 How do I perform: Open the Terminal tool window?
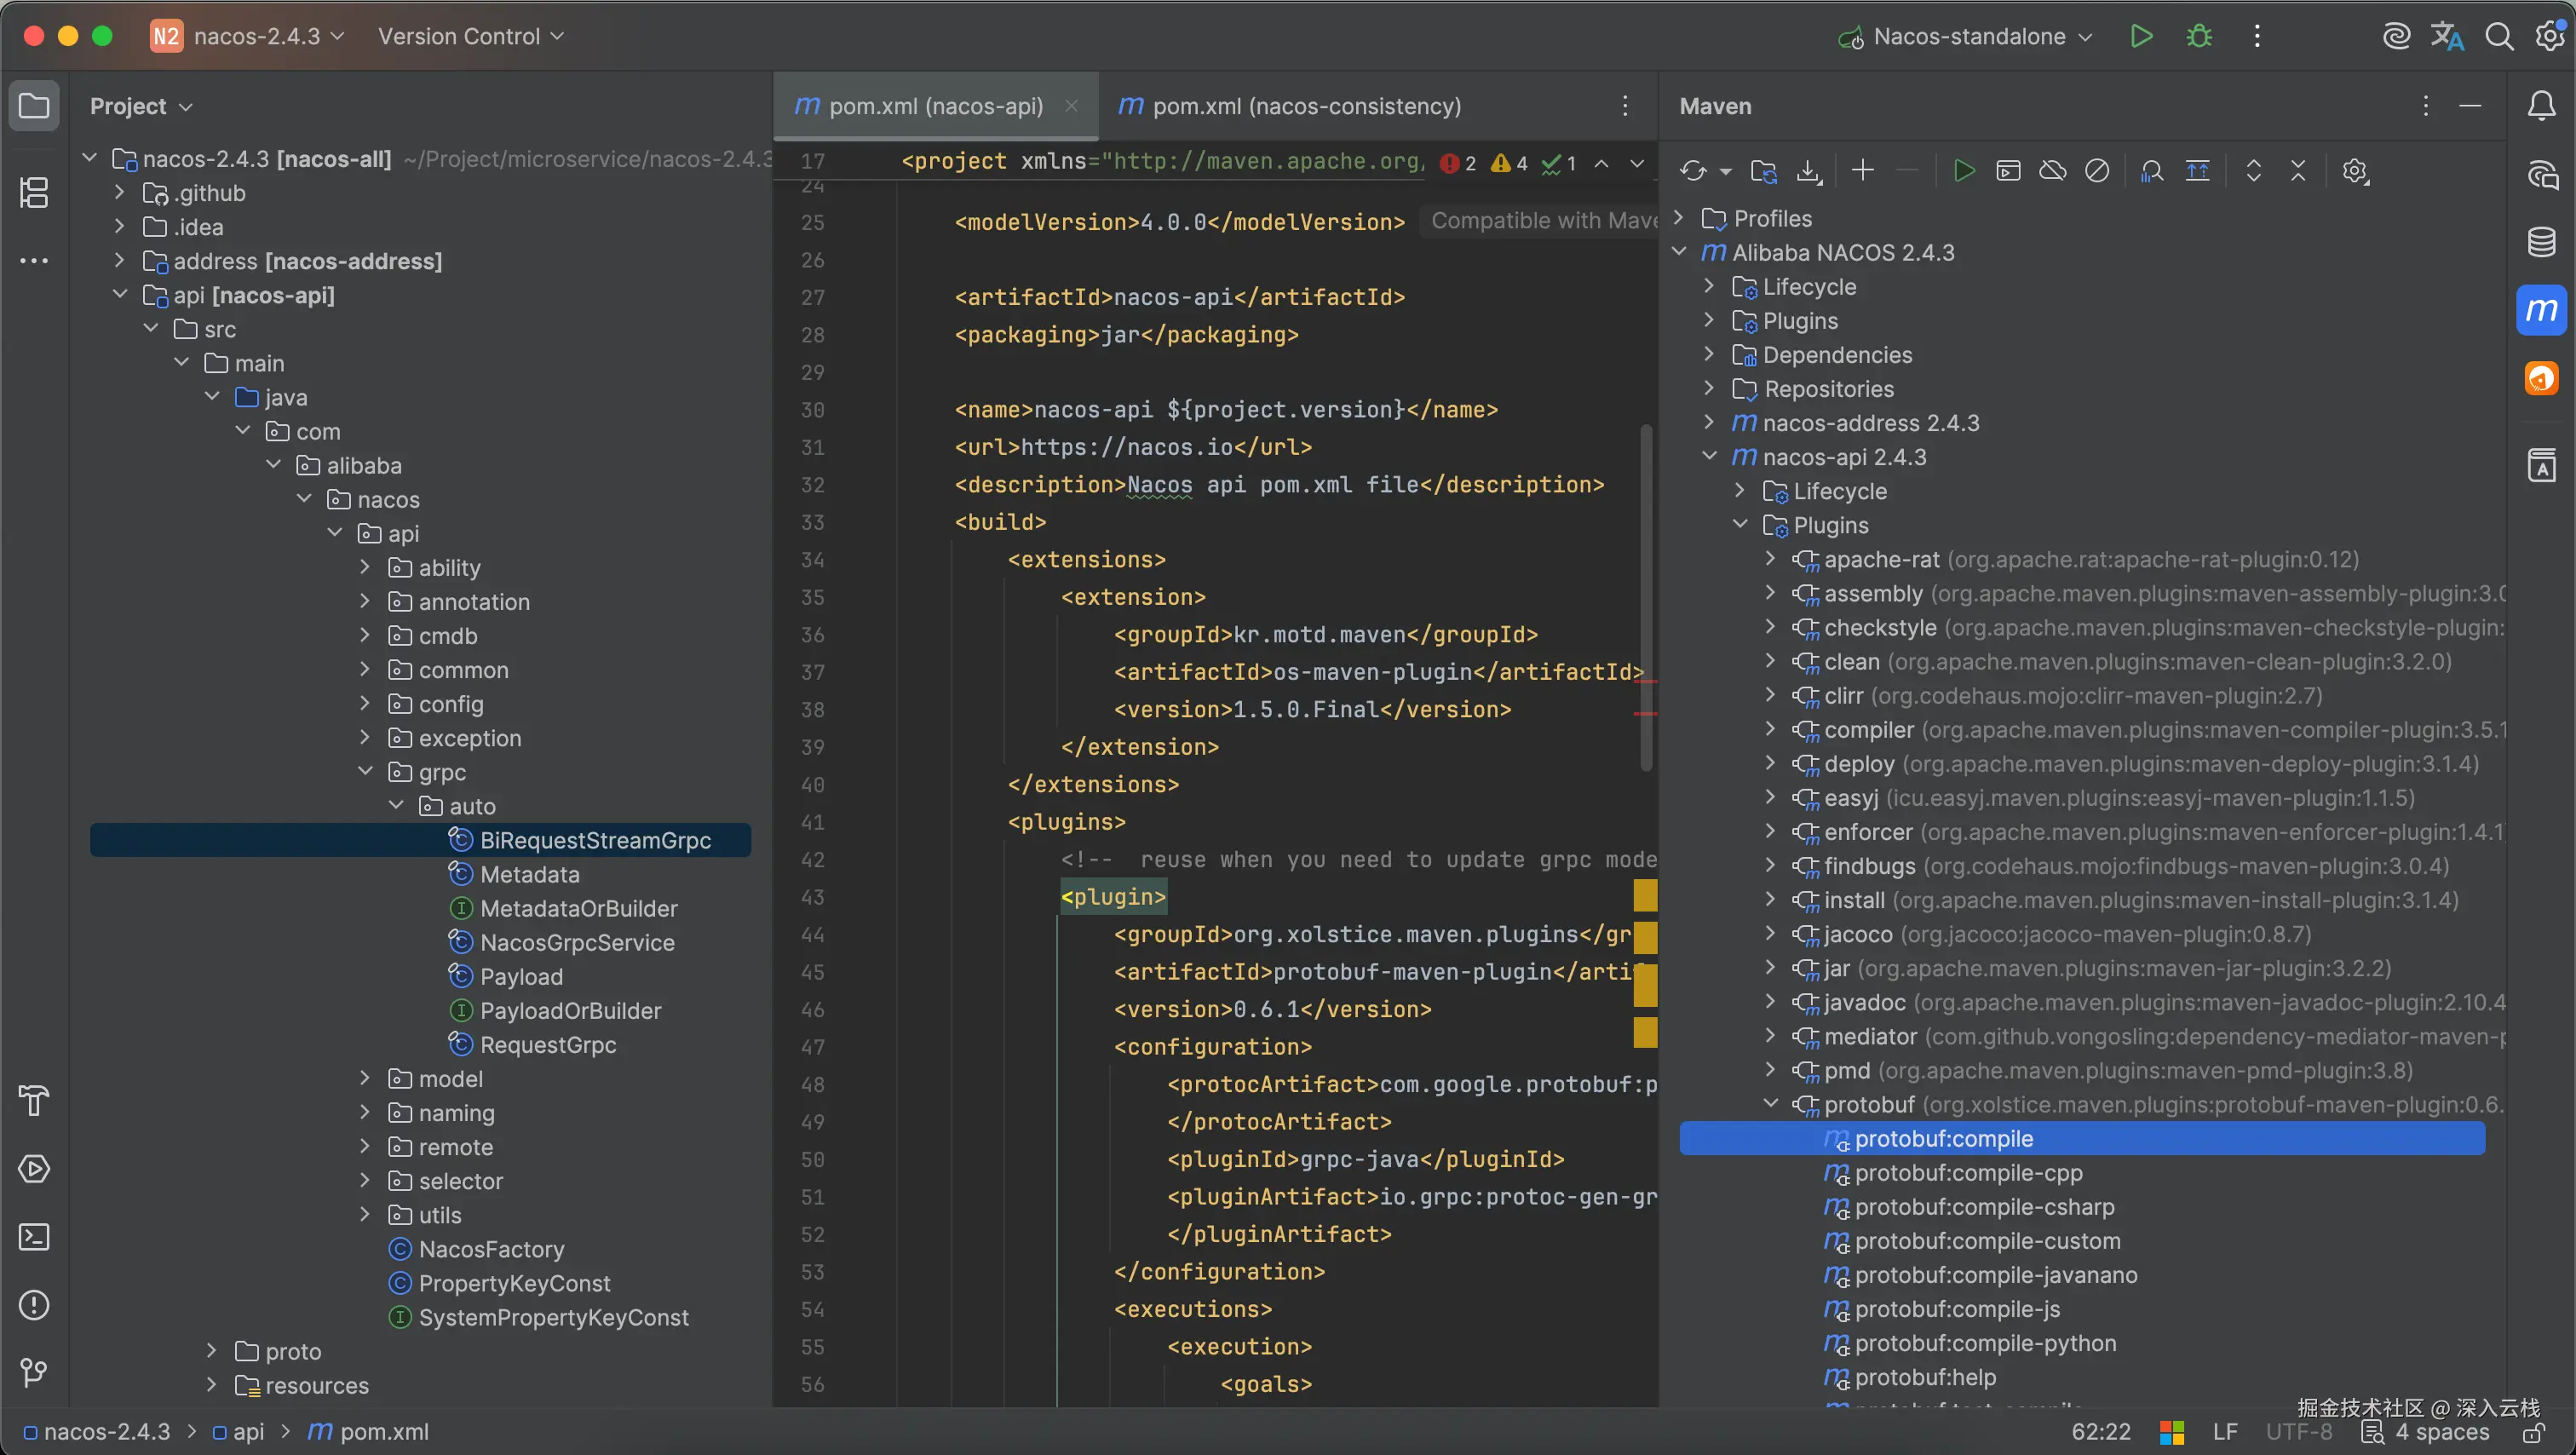tap(34, 1237)
